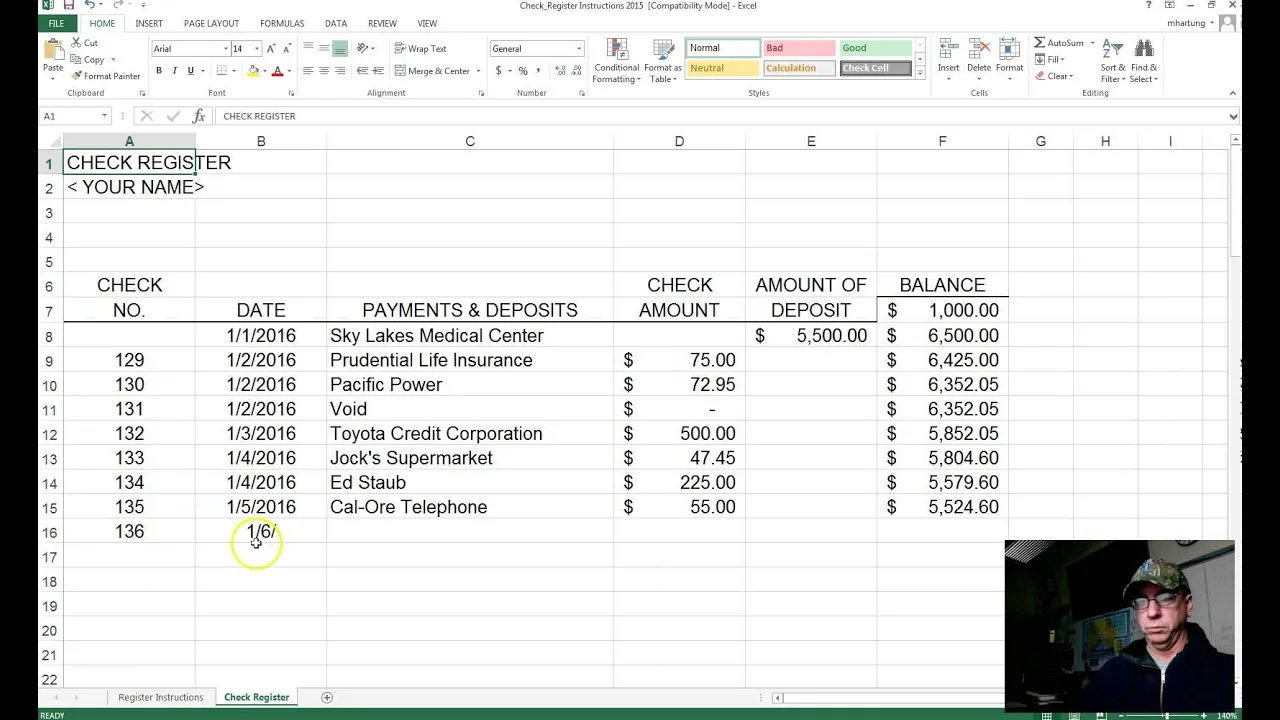Click the Merge & Center button

(x=432, y=71)
